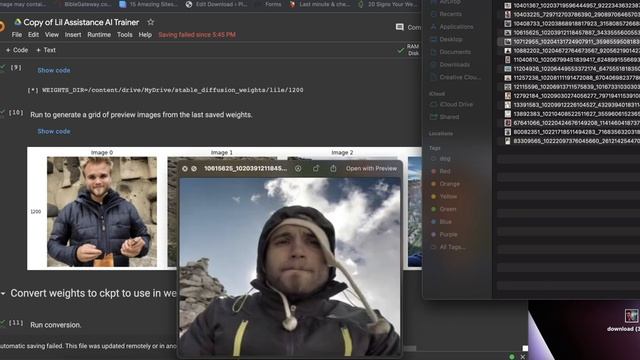Rotate the previewed image in Quick Look

click(x=316, y=168)
